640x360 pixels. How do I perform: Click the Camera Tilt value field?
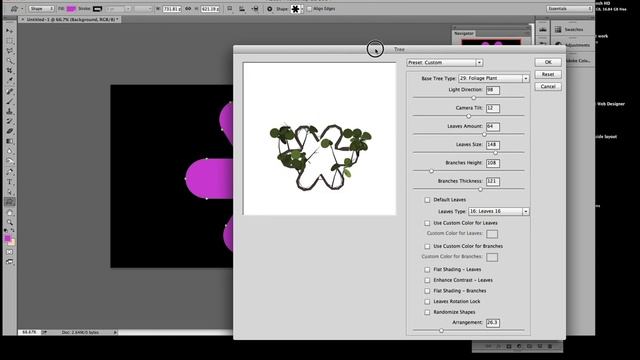click(x=493, y=108)
